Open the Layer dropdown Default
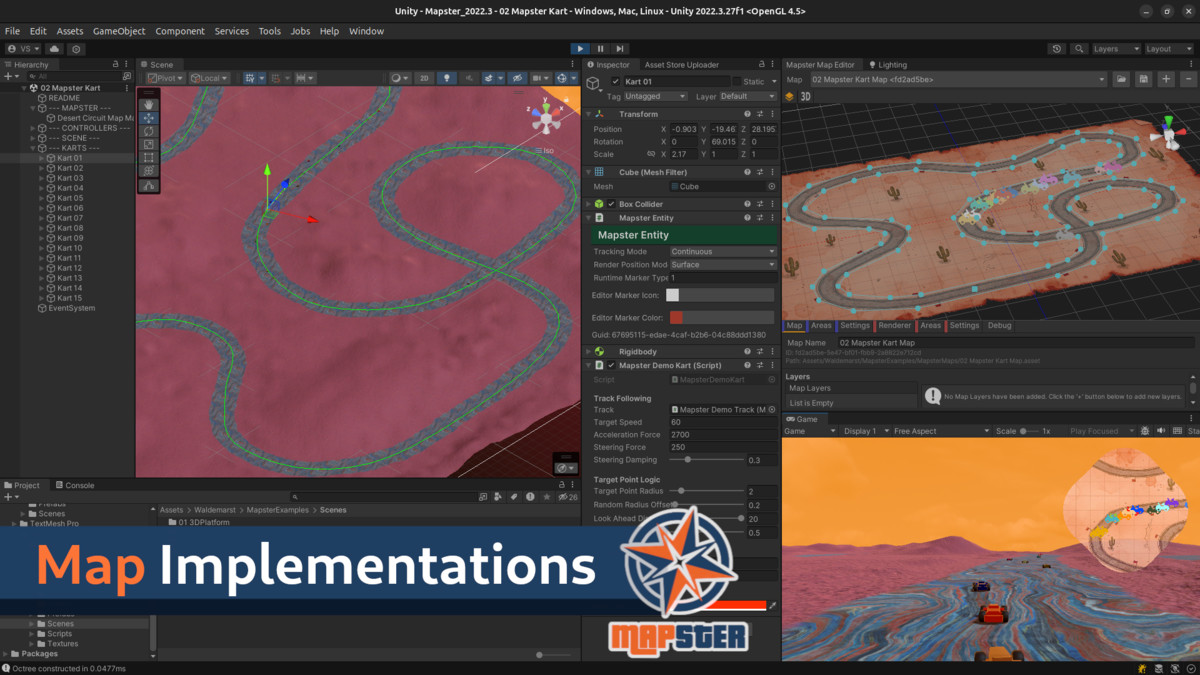The width and height of the screenshot is (1200, 675). pyautogui.click(x=748, y=96)
